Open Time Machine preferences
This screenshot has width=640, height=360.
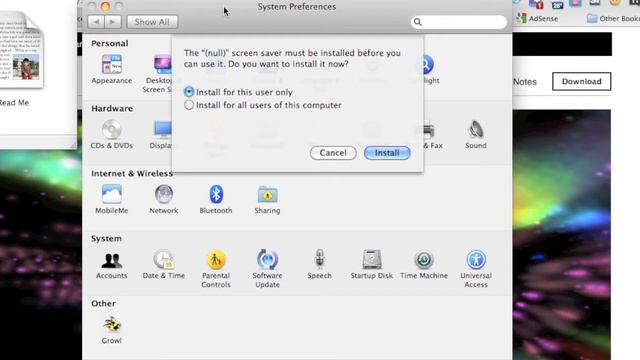[424, 264]
